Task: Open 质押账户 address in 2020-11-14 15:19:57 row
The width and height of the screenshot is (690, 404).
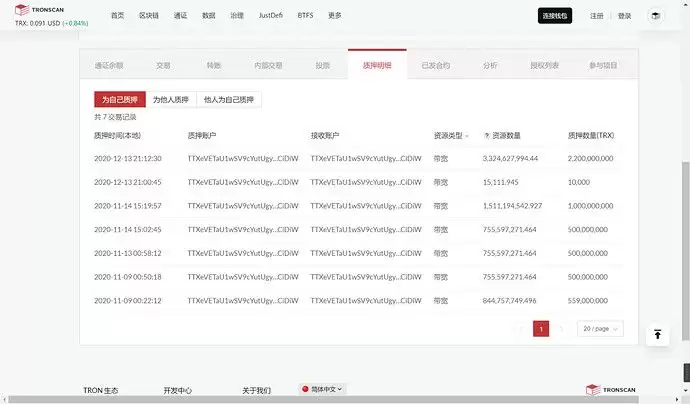Action: click(243, 206)
